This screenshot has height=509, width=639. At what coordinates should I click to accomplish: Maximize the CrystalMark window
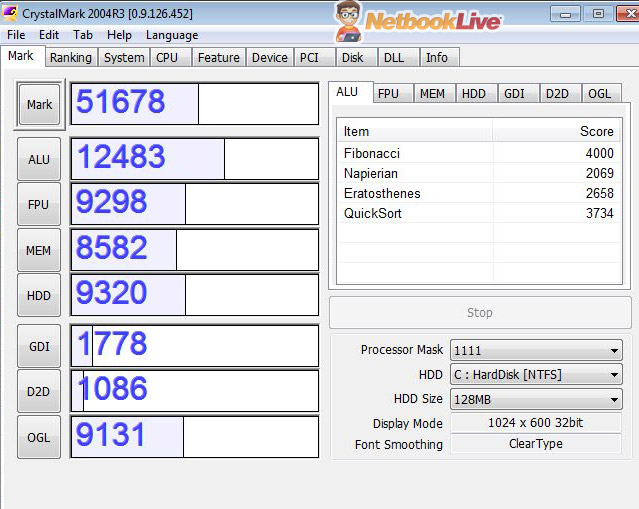[x=598, y=14]
